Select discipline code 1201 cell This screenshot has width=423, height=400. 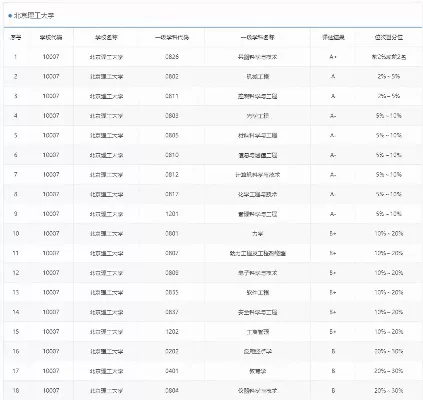[x=172, y=214]
